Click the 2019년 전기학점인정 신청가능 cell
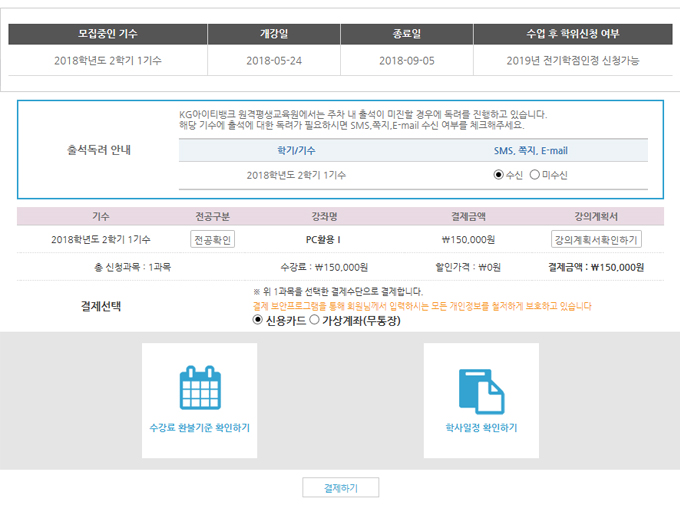This screenshot has width=680, height=505. 572,61
